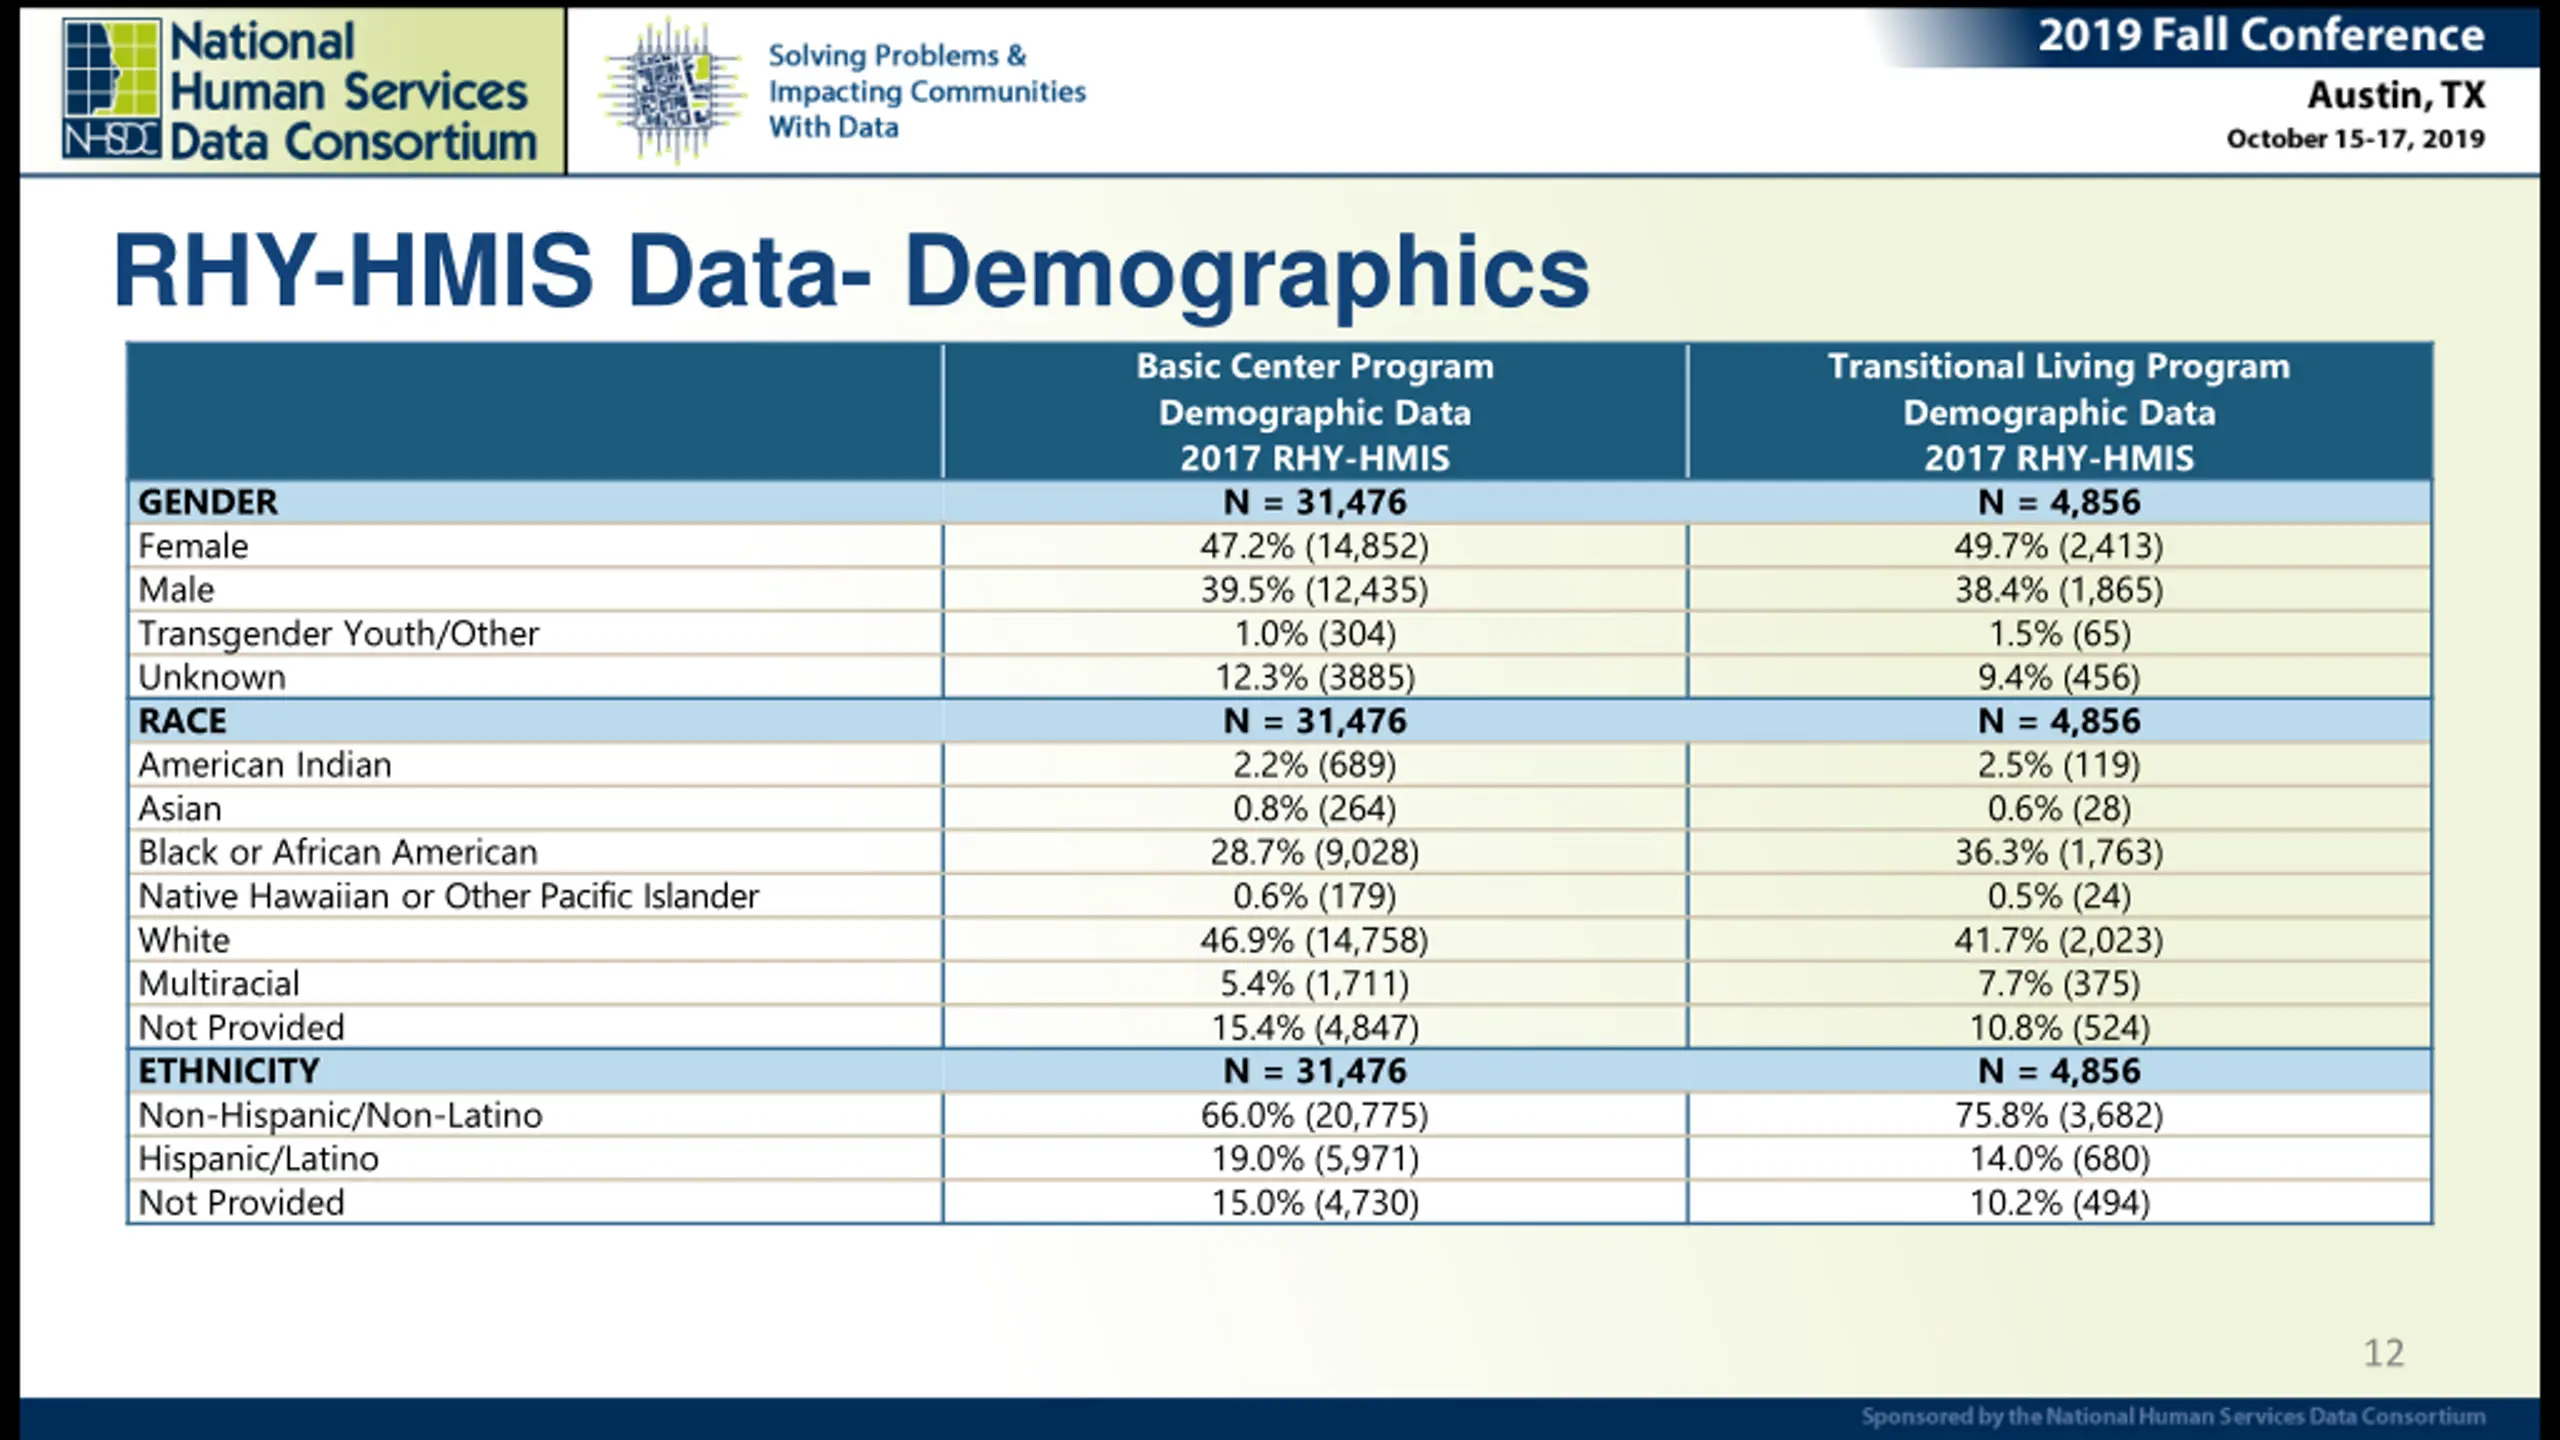Click the '12.3% (3885)' cell
This screenshot has height=1440, width=2560.
pyautogui.click(x=1315, y=678)
